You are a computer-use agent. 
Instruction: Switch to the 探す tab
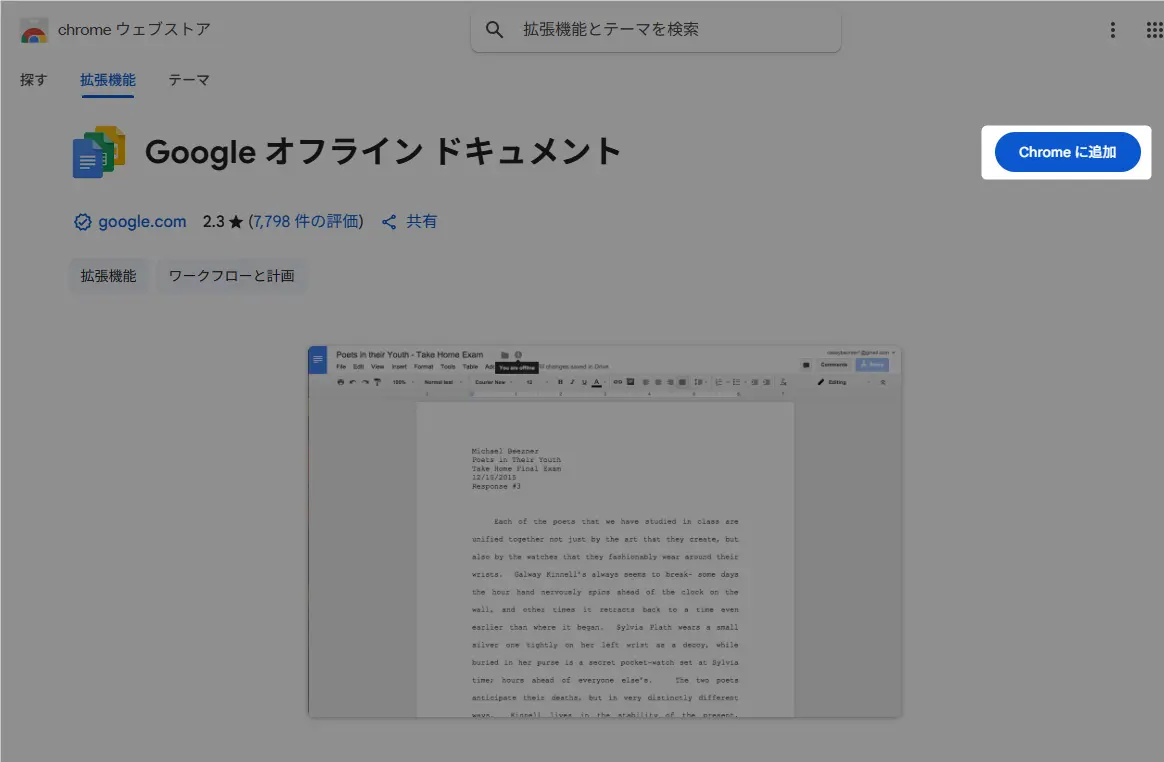[x=34, y=80]
